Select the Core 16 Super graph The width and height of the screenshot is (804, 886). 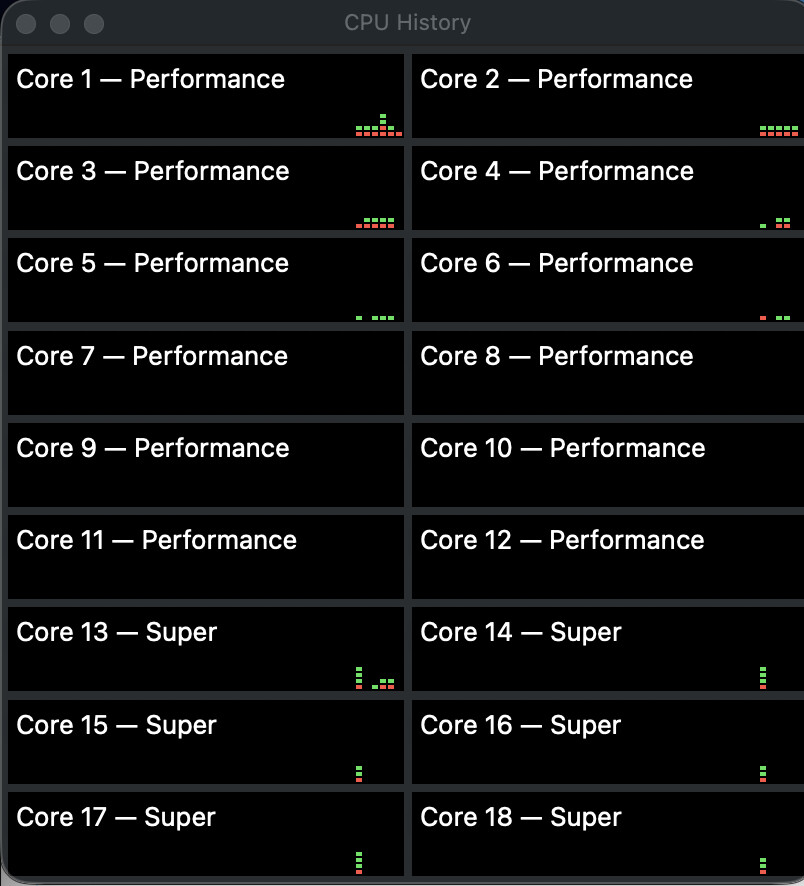[x=608, y=742]
